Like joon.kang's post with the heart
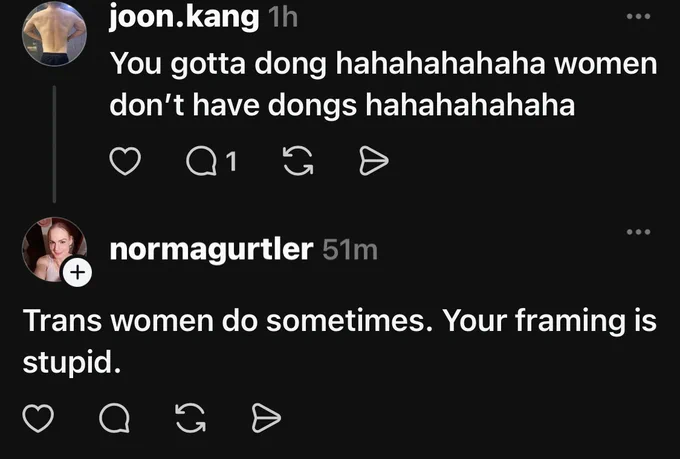Screen dimensions: 680x459 (123, 162)
